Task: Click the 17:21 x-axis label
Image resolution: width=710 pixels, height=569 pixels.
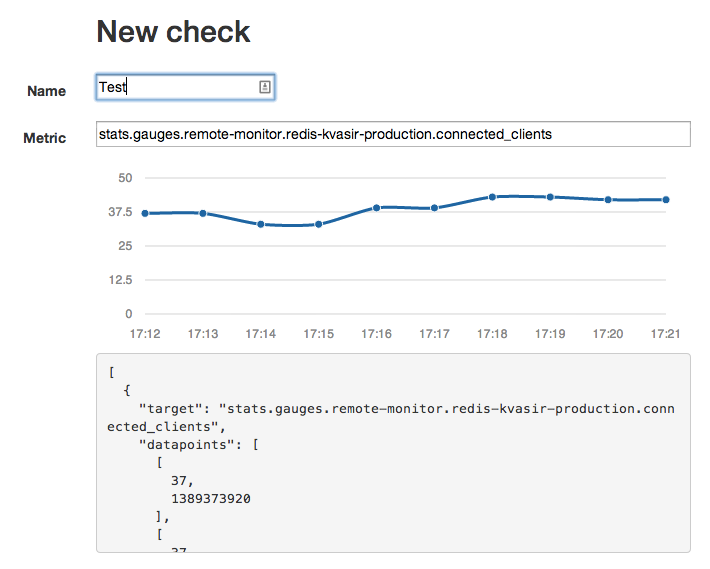Action: pos(666,334)
